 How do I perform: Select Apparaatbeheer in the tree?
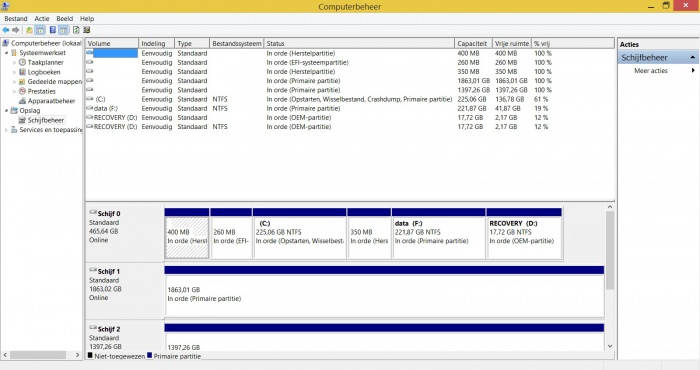[51, 101]
